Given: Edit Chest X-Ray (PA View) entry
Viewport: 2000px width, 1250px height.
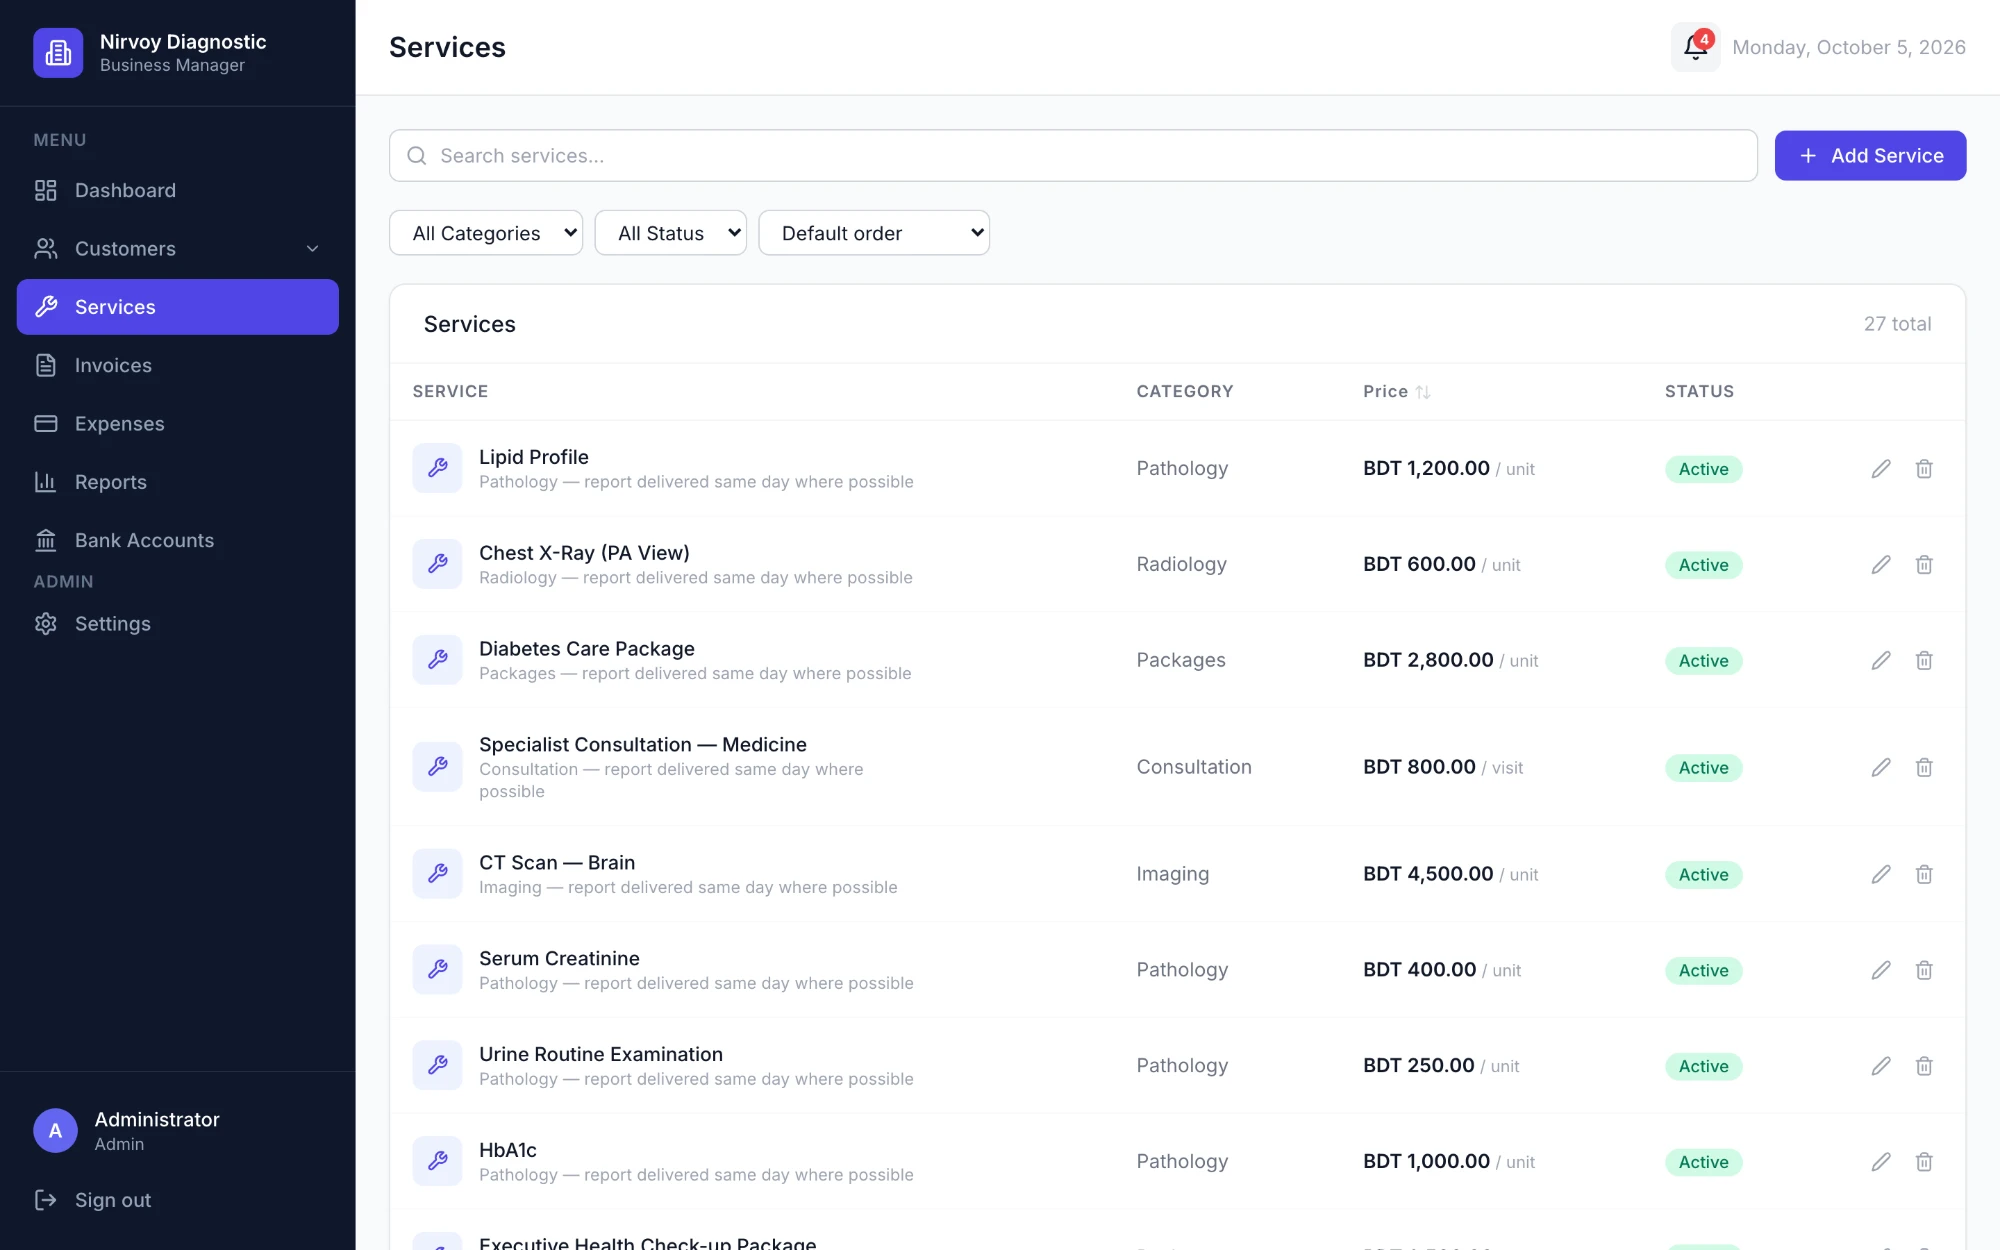Looking at the screenshot, I should click(1881, 565).
